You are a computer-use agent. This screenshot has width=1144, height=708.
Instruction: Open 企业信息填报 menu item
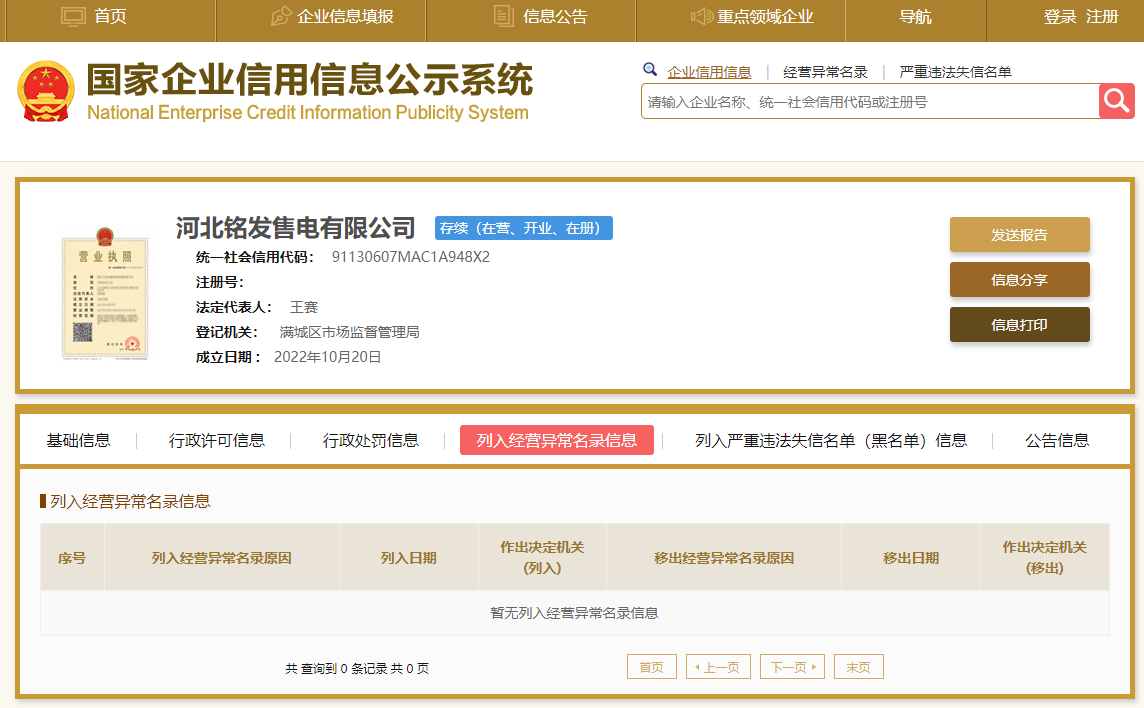pyautogui.click(x=345, y=17)
